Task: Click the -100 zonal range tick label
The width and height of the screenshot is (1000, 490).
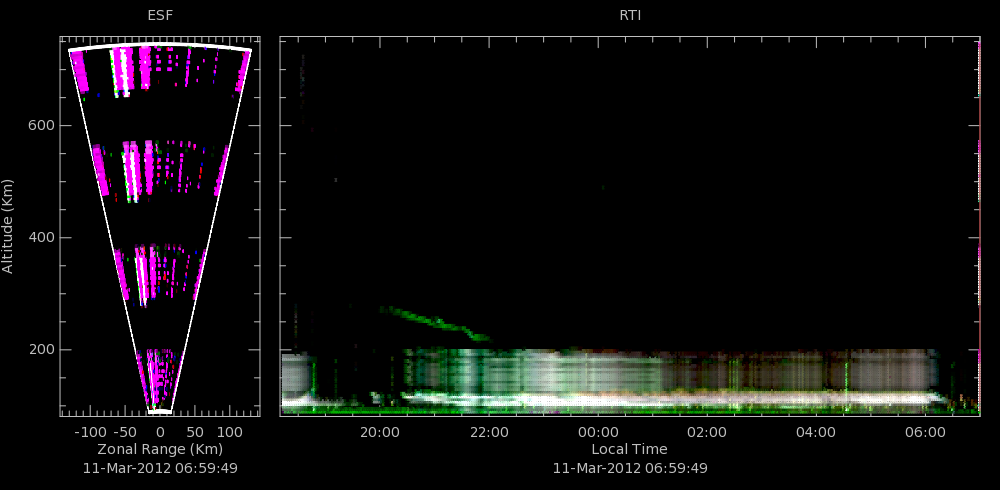Action: coord(89,432)
